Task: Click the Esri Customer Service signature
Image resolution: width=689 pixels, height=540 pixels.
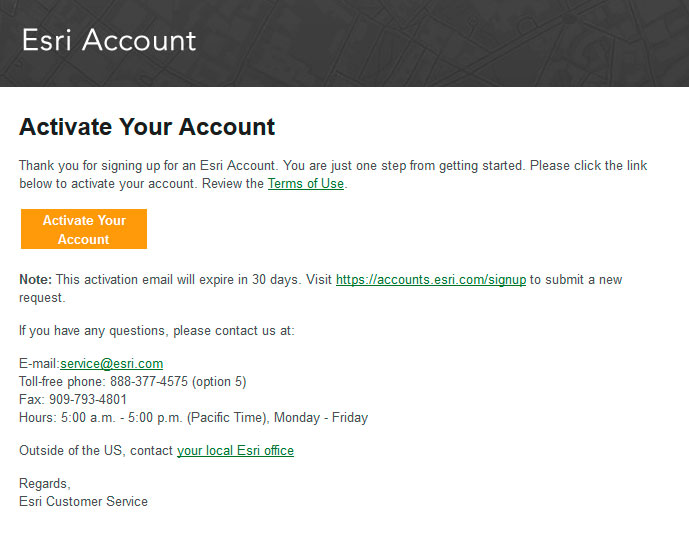Action: click(x=83, y=501)
